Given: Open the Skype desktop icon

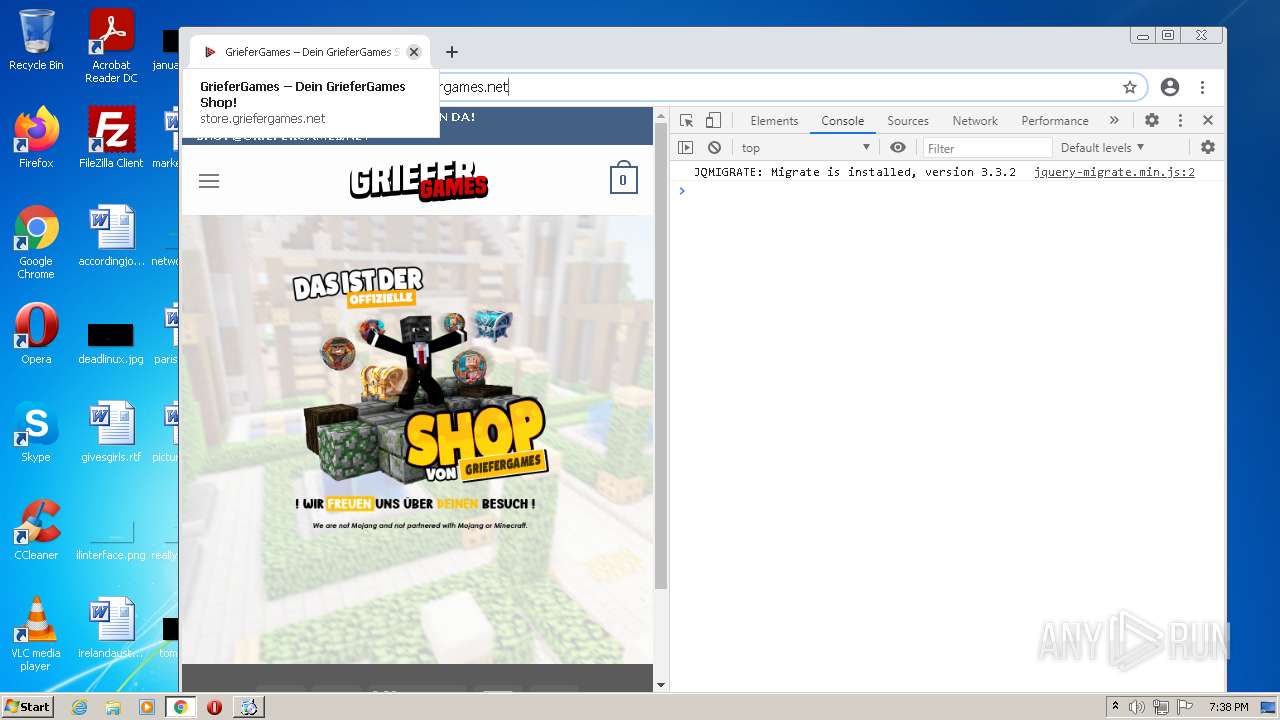Looking at the screenshot, I should [36, 432].
